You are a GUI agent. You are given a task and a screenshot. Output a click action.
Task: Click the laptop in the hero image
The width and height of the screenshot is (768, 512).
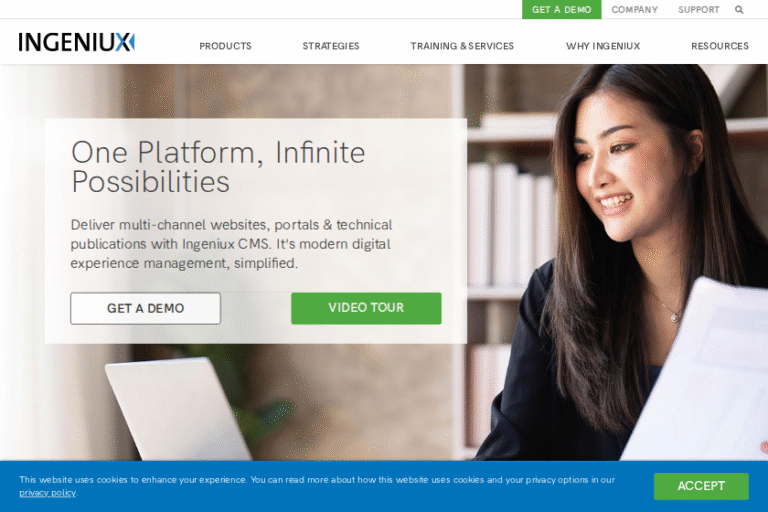[x=176, y=409]
